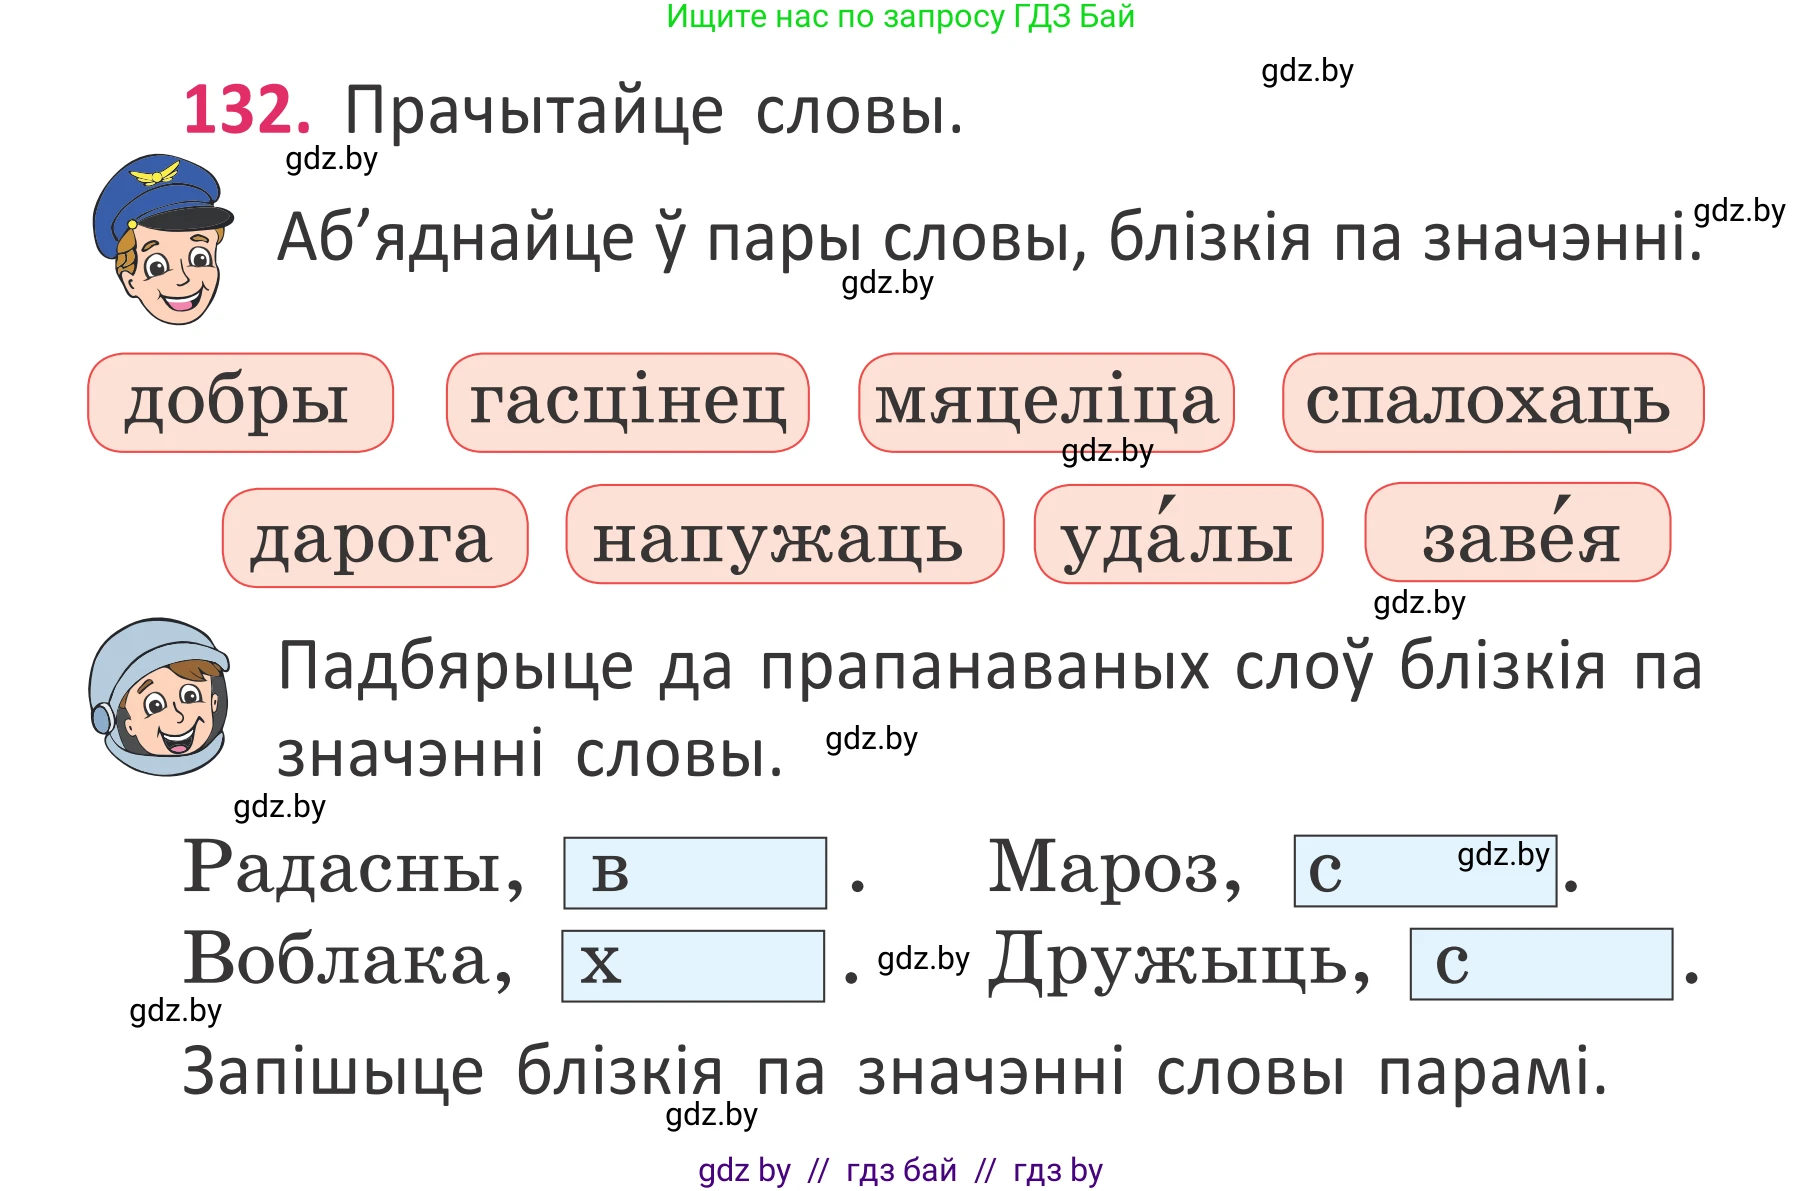Select the word card 'гасцінец'
The height and width of the screenshot is (1191, 1804).
point(627,402)
